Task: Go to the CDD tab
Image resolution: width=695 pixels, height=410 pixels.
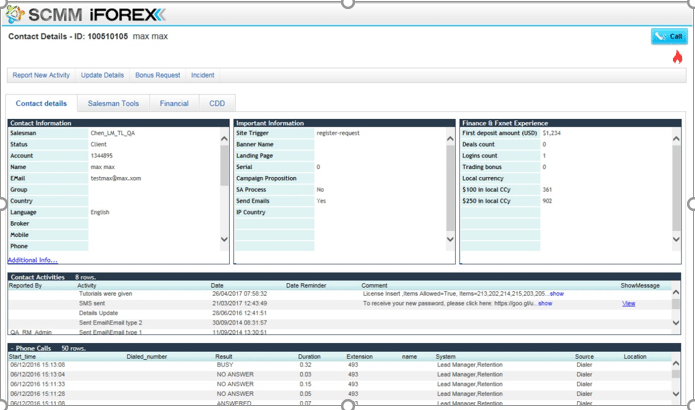Action: pos(217,103)
